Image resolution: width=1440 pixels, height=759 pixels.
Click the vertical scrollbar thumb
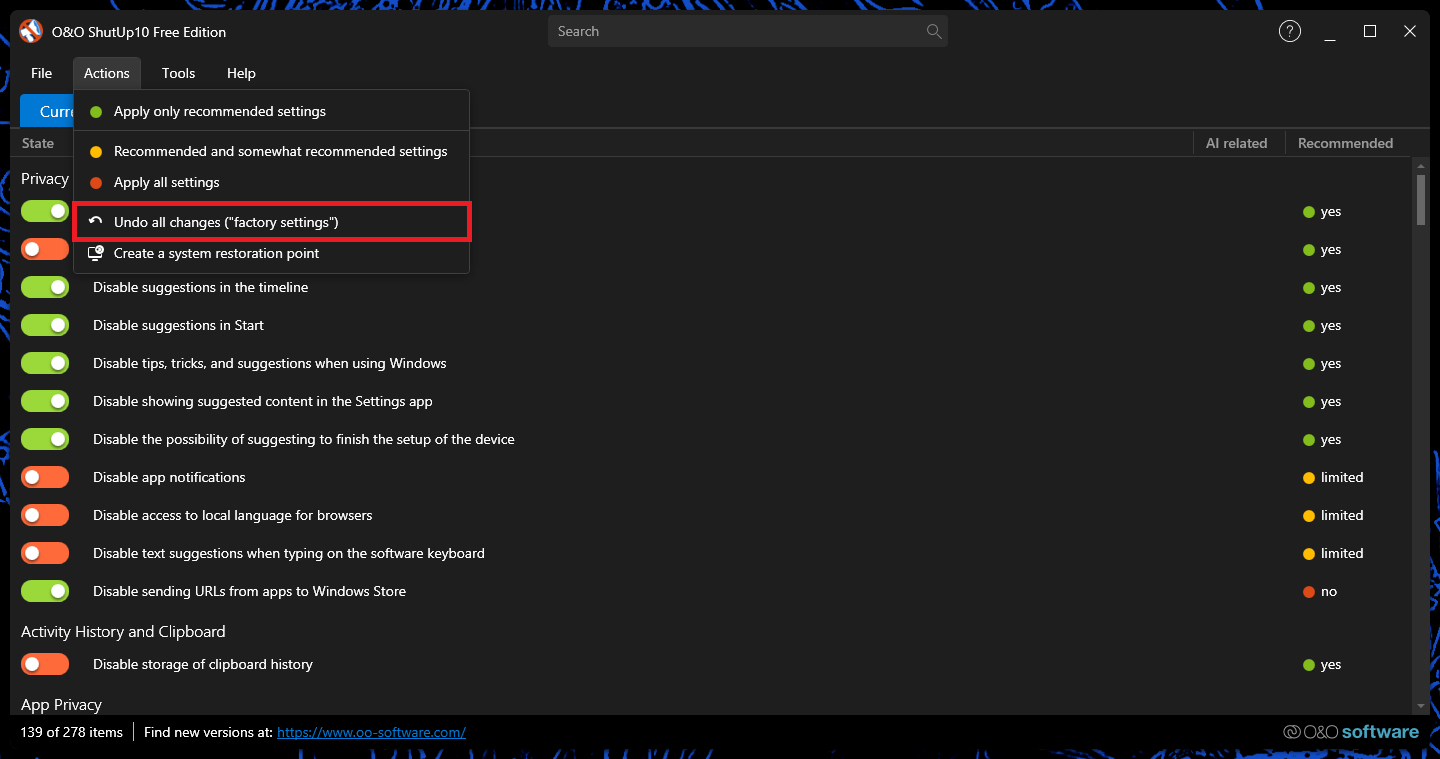[x=1420, y=200]
